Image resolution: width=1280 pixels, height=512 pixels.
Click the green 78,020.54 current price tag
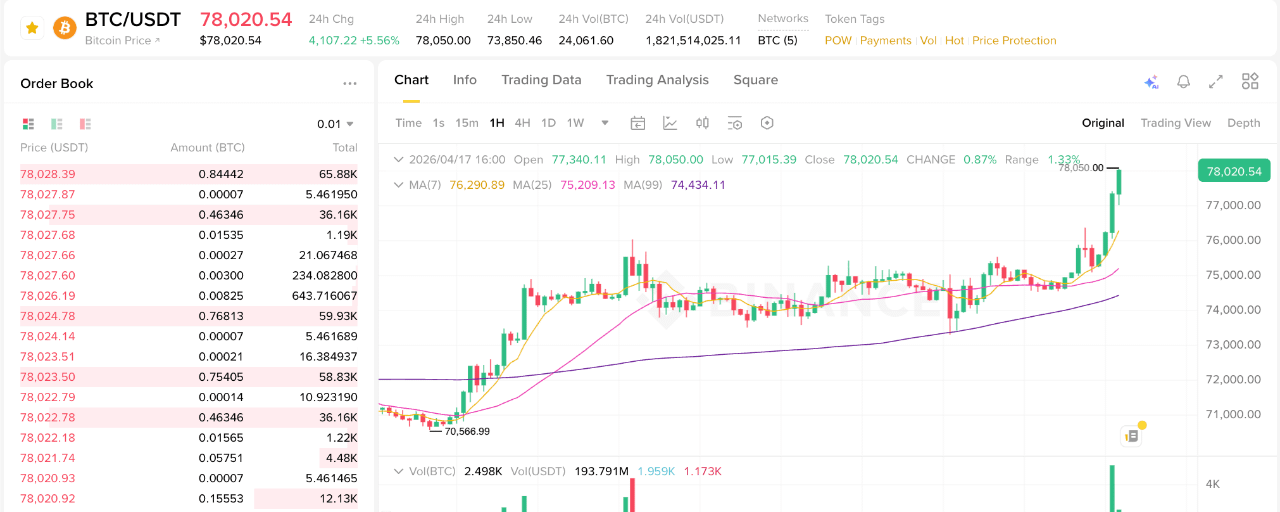tap(1234, 171)
